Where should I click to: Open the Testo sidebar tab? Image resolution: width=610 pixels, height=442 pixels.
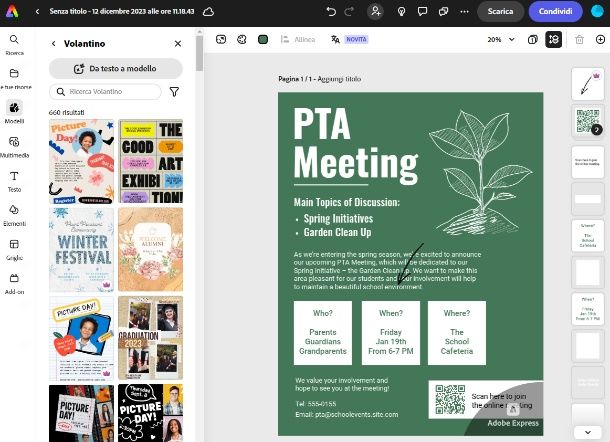[x=14, y=181]
